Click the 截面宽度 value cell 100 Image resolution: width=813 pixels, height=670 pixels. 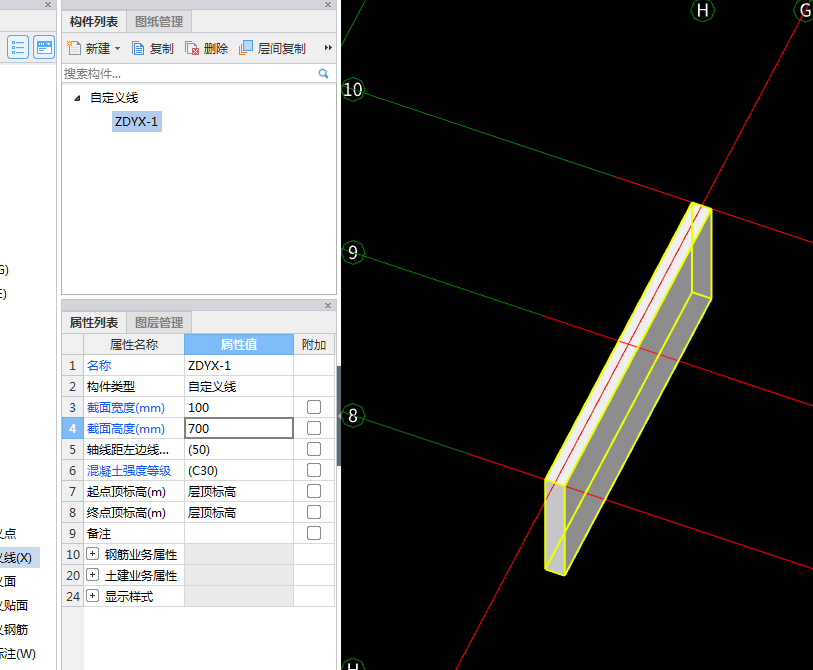(x=239, y=408)
